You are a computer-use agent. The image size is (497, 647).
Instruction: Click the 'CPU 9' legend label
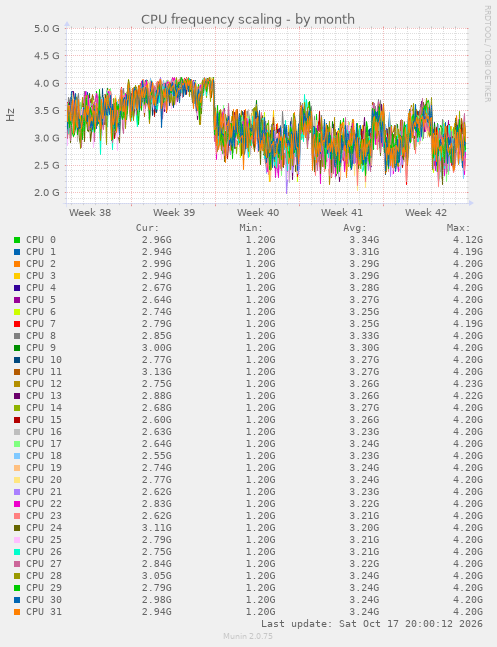tap(41, 347)
